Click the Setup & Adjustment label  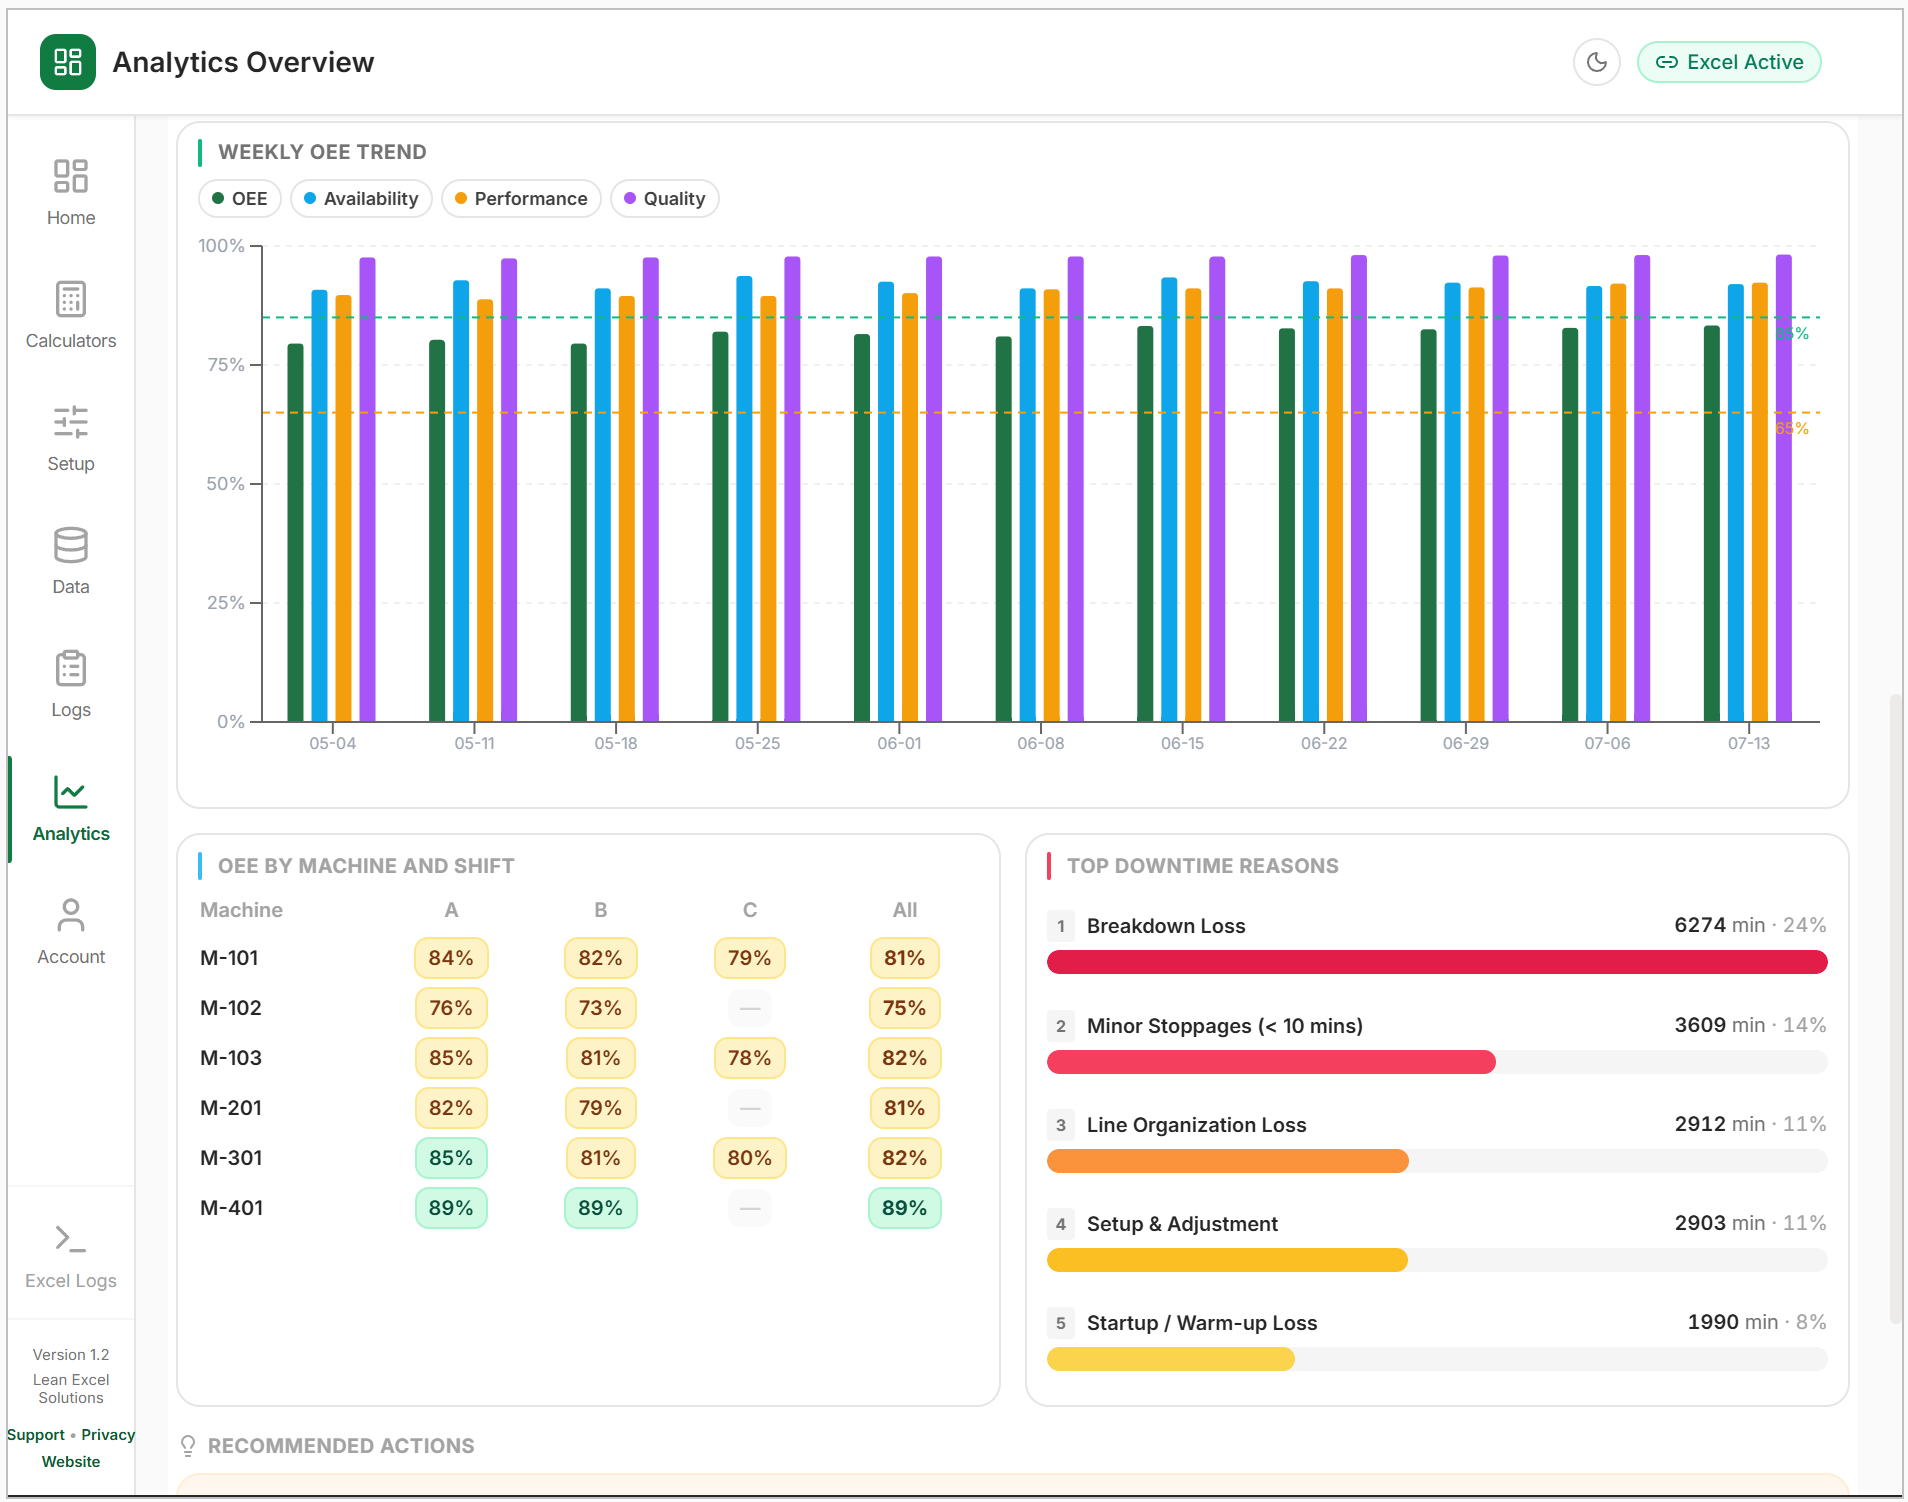click(1182, 1224)
